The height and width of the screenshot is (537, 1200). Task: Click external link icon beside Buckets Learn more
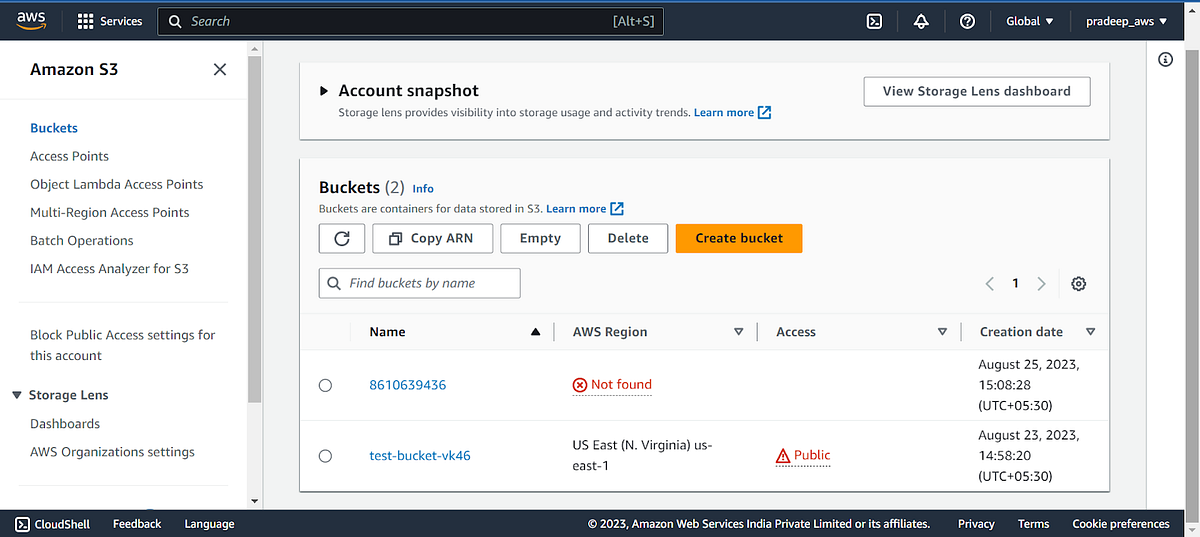617,208
